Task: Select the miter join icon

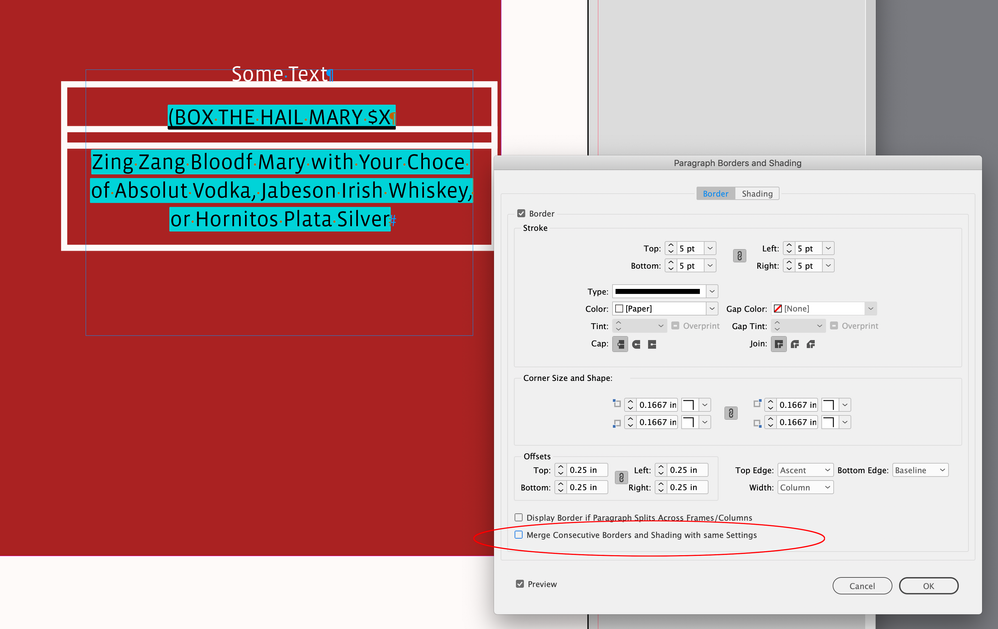Action: 778,344
